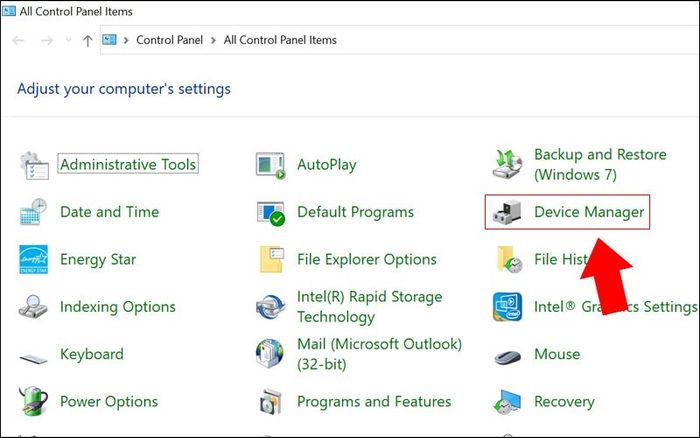
Task: Expand the chevron after Control Panel breadcrumb
Action: point(213,40)
